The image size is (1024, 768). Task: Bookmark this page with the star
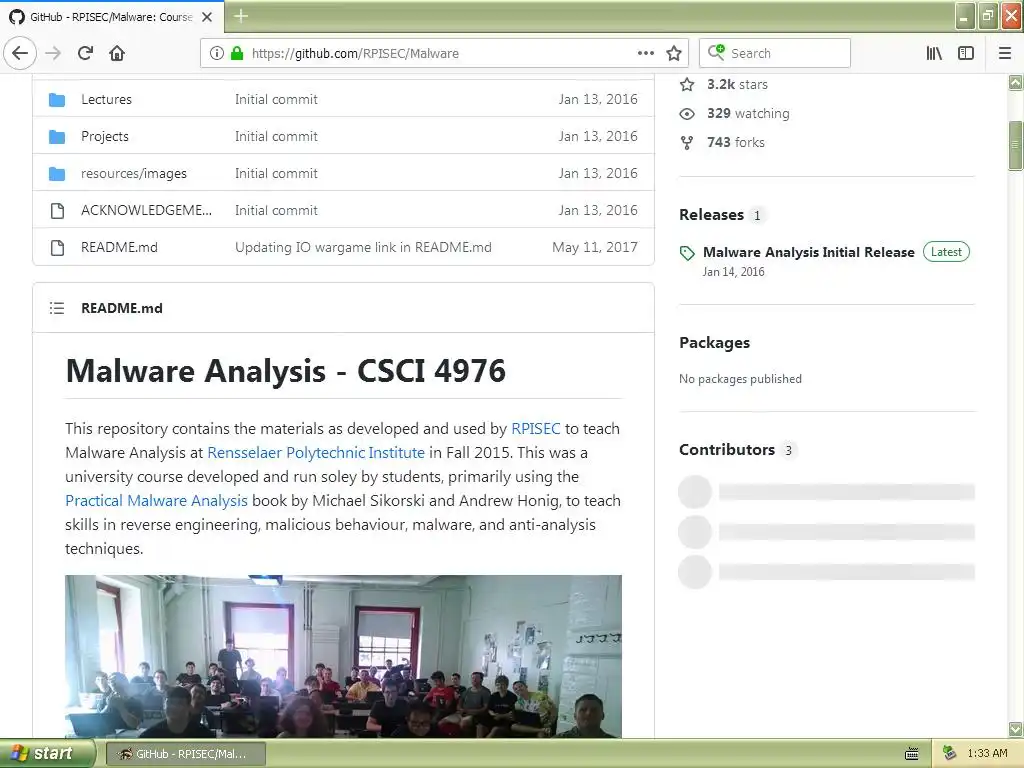pyautogui.click(x=674, y=53)
